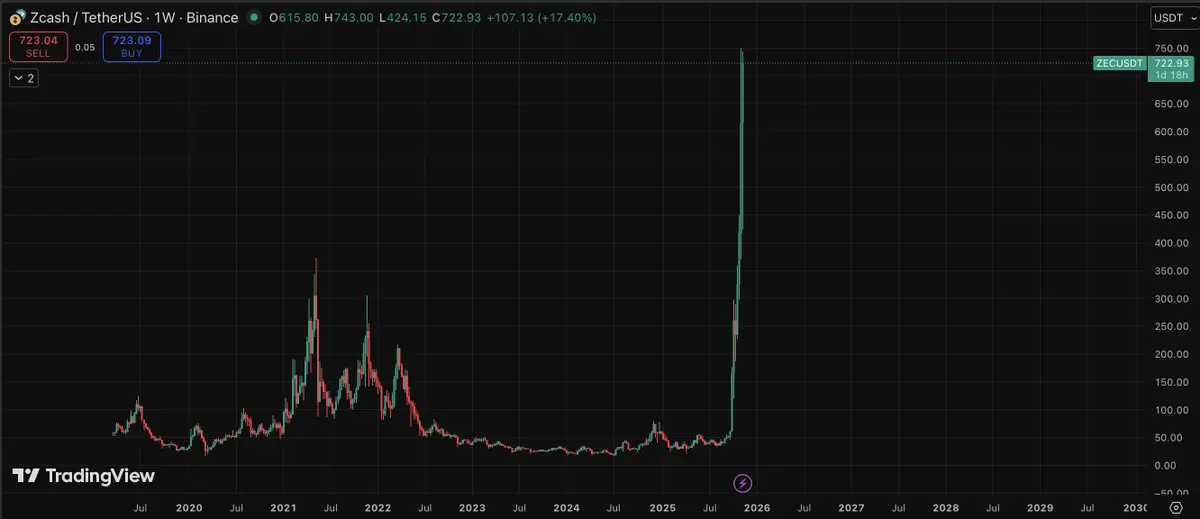Click the 2029 time axis label
Image resolution: width=1200 pixels, height=519 pixels.
point(1040,508)
